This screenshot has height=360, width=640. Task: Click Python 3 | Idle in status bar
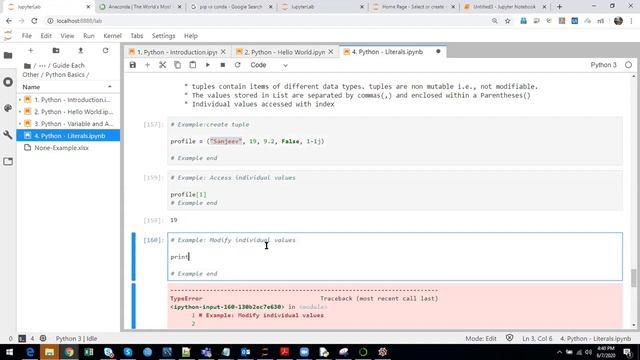76,339
